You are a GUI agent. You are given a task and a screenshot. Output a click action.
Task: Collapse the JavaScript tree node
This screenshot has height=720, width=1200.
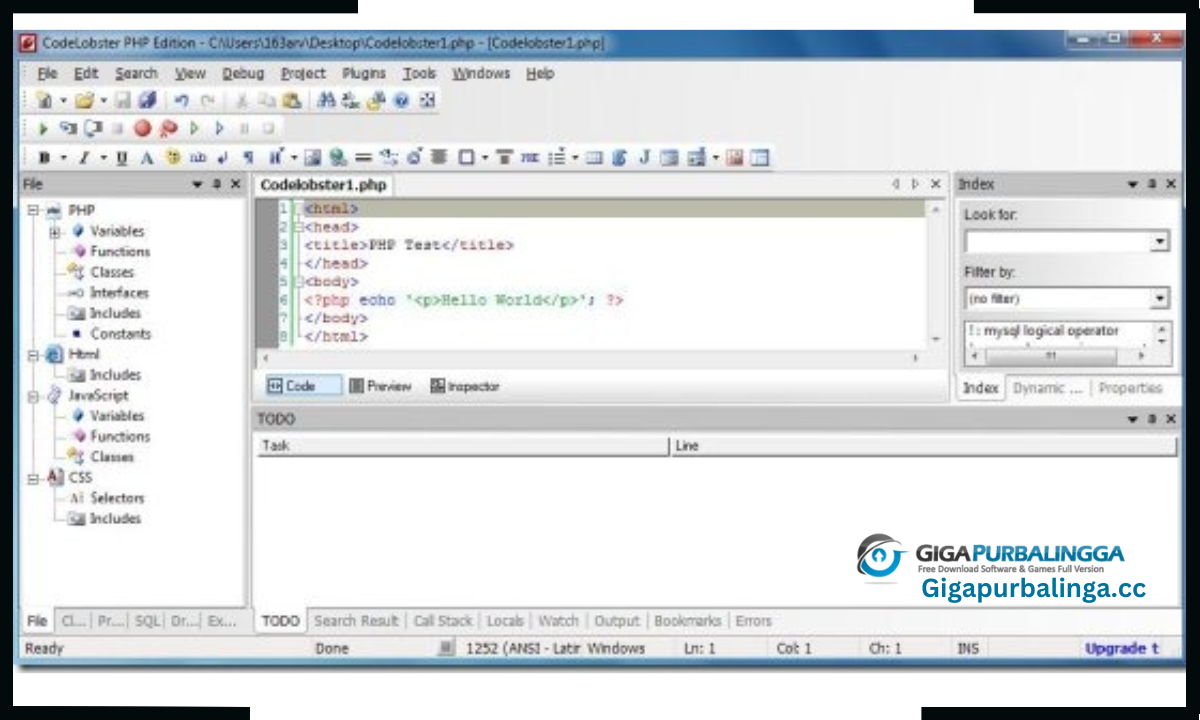click(34, 395)
